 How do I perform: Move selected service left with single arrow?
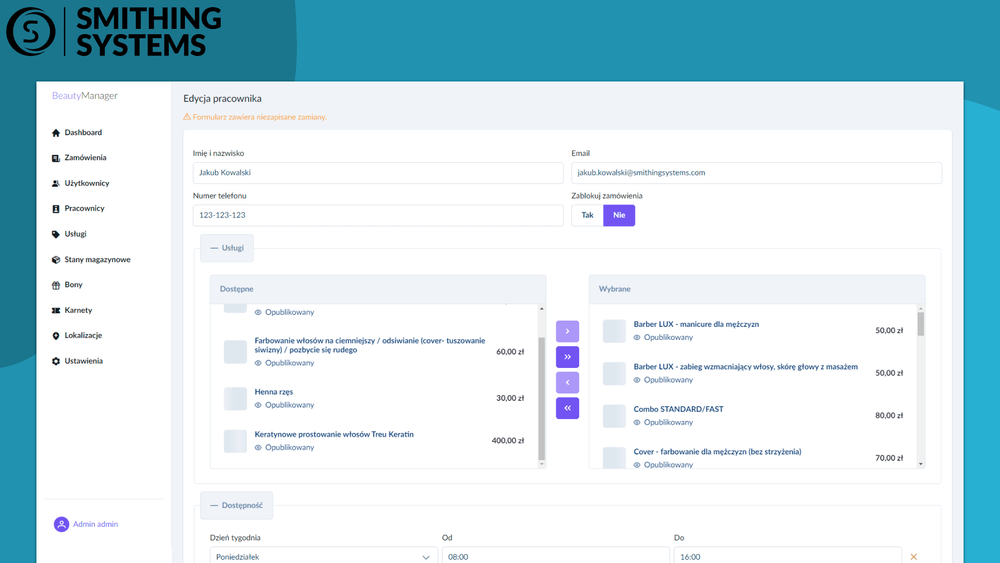pos(567,383)
